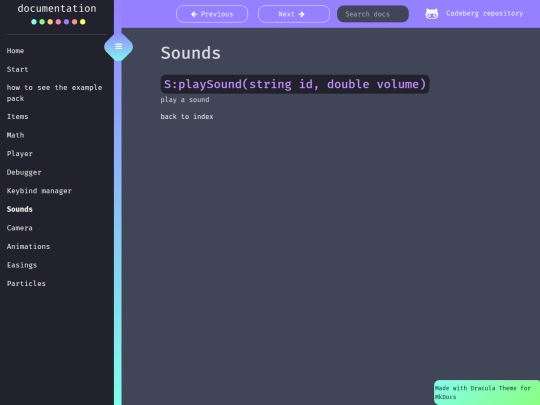
Task: Open the Items page
Action: [18, 116]
